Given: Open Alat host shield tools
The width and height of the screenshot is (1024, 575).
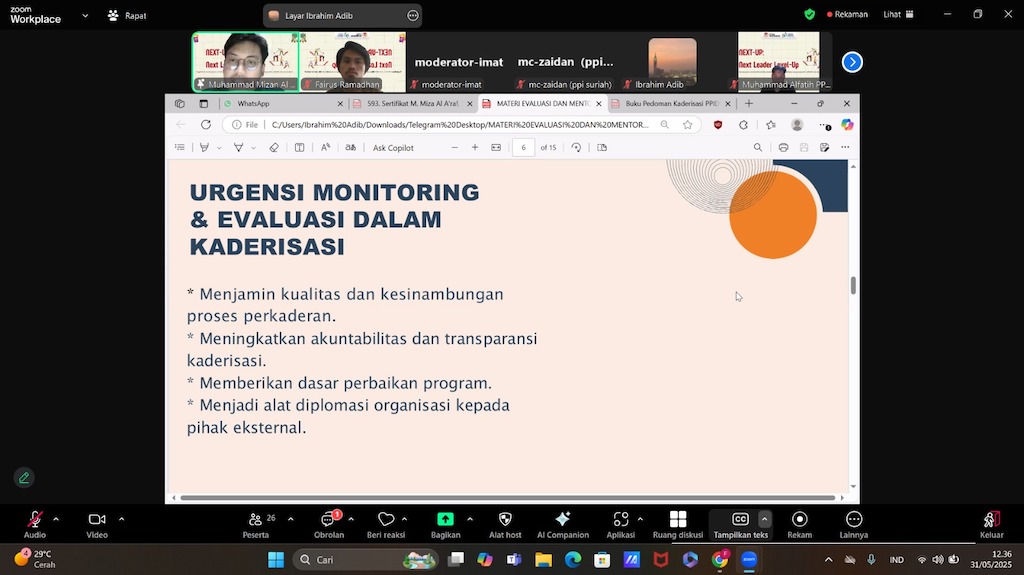Looking at the screenshot, I should 505,519.
